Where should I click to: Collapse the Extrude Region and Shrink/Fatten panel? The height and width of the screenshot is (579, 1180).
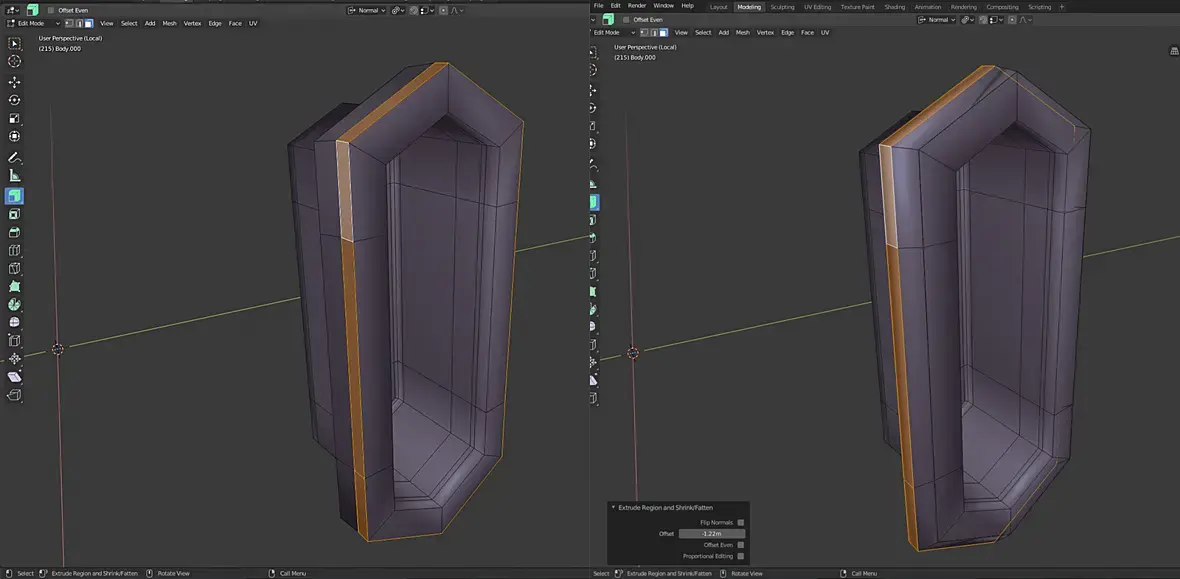point(614,508)
